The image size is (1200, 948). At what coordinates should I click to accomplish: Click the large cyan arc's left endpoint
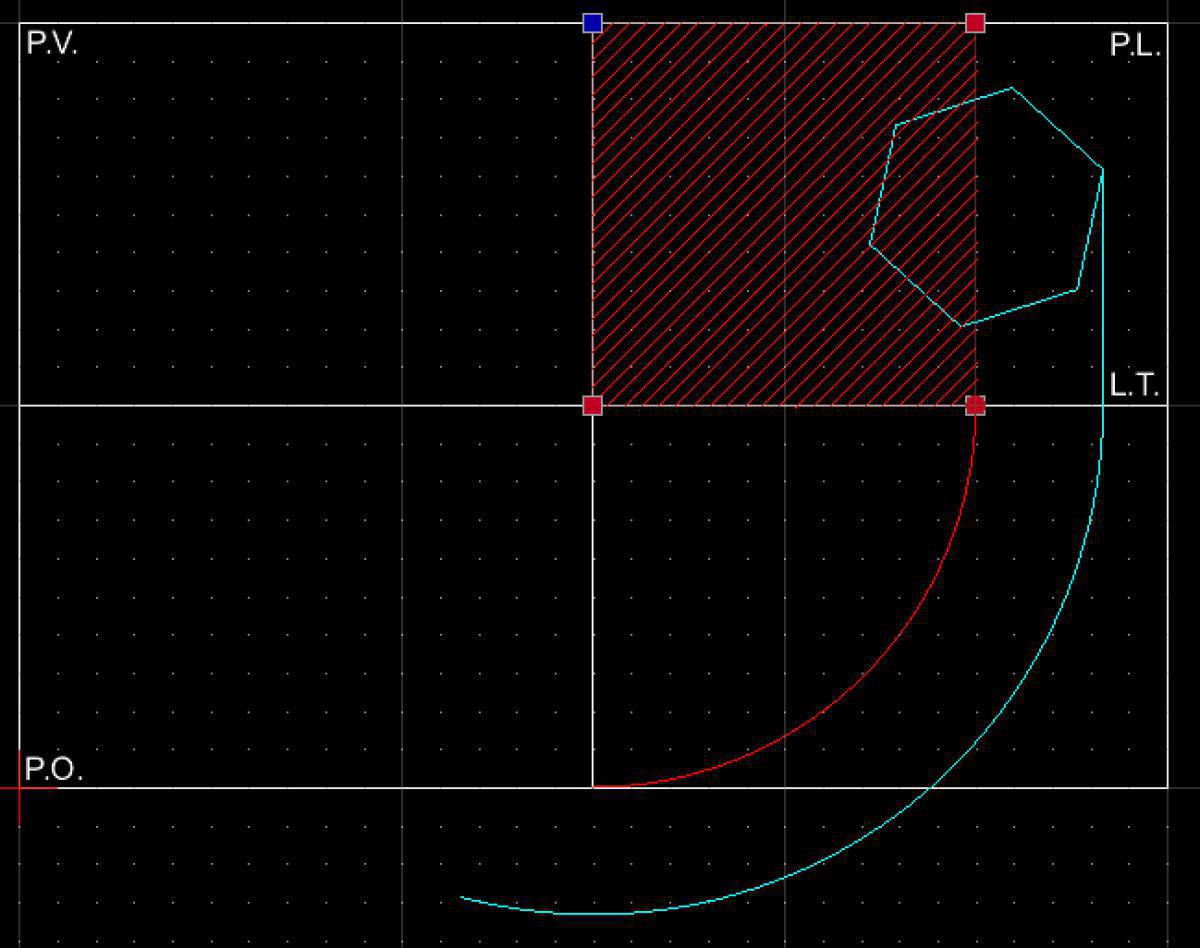pos(461,897)
